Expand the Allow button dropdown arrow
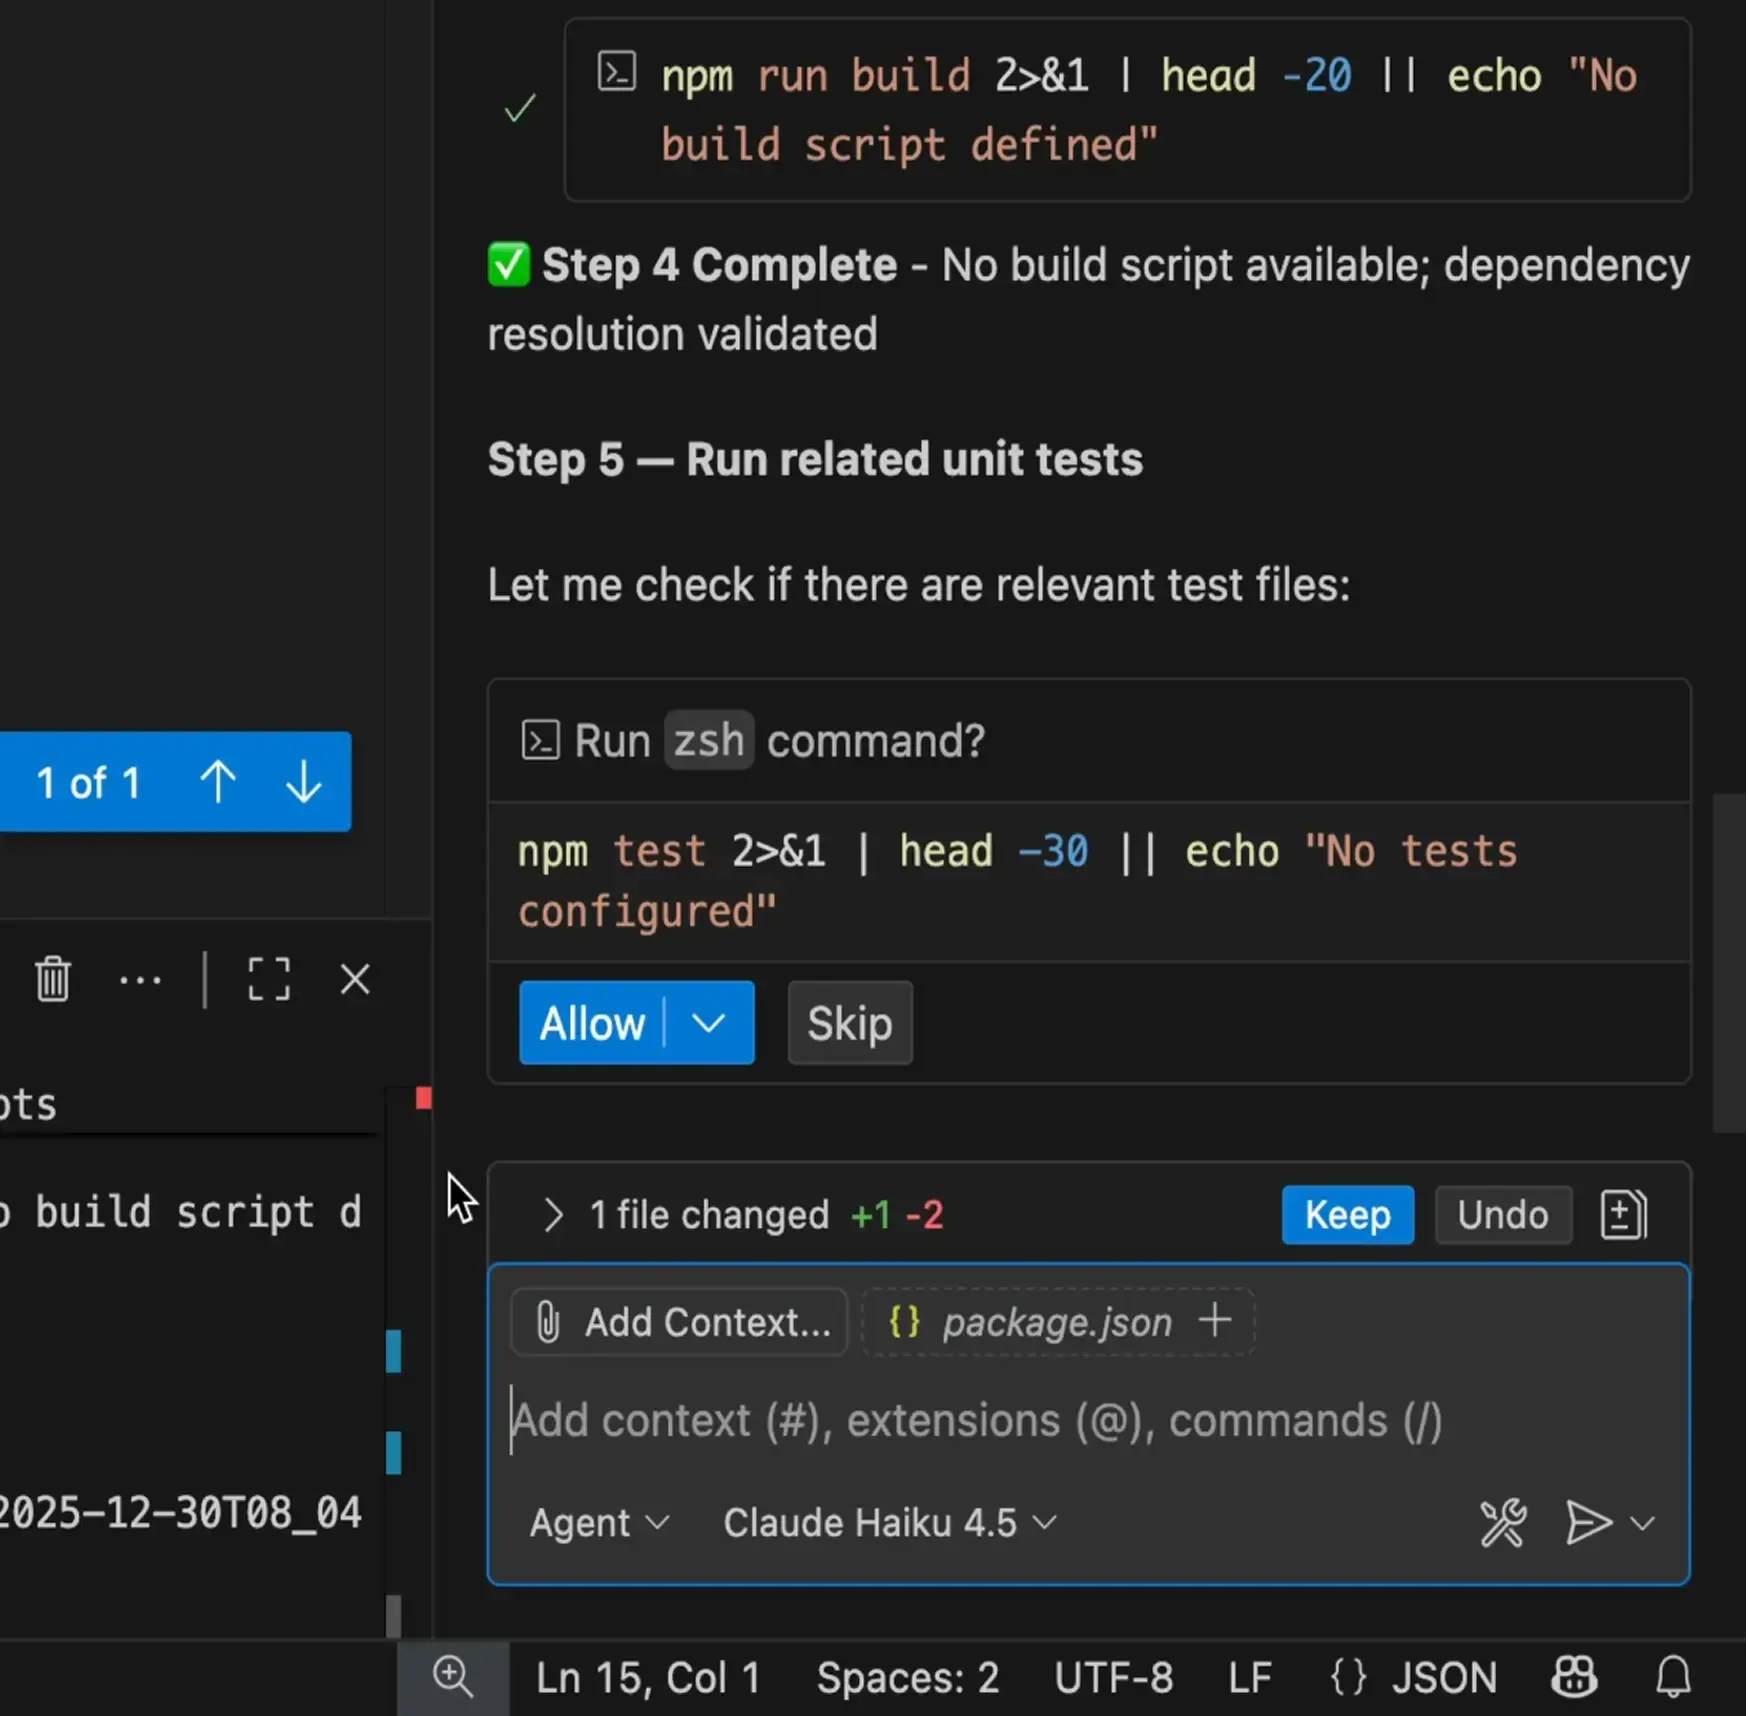 click(x=710, y=1023)
